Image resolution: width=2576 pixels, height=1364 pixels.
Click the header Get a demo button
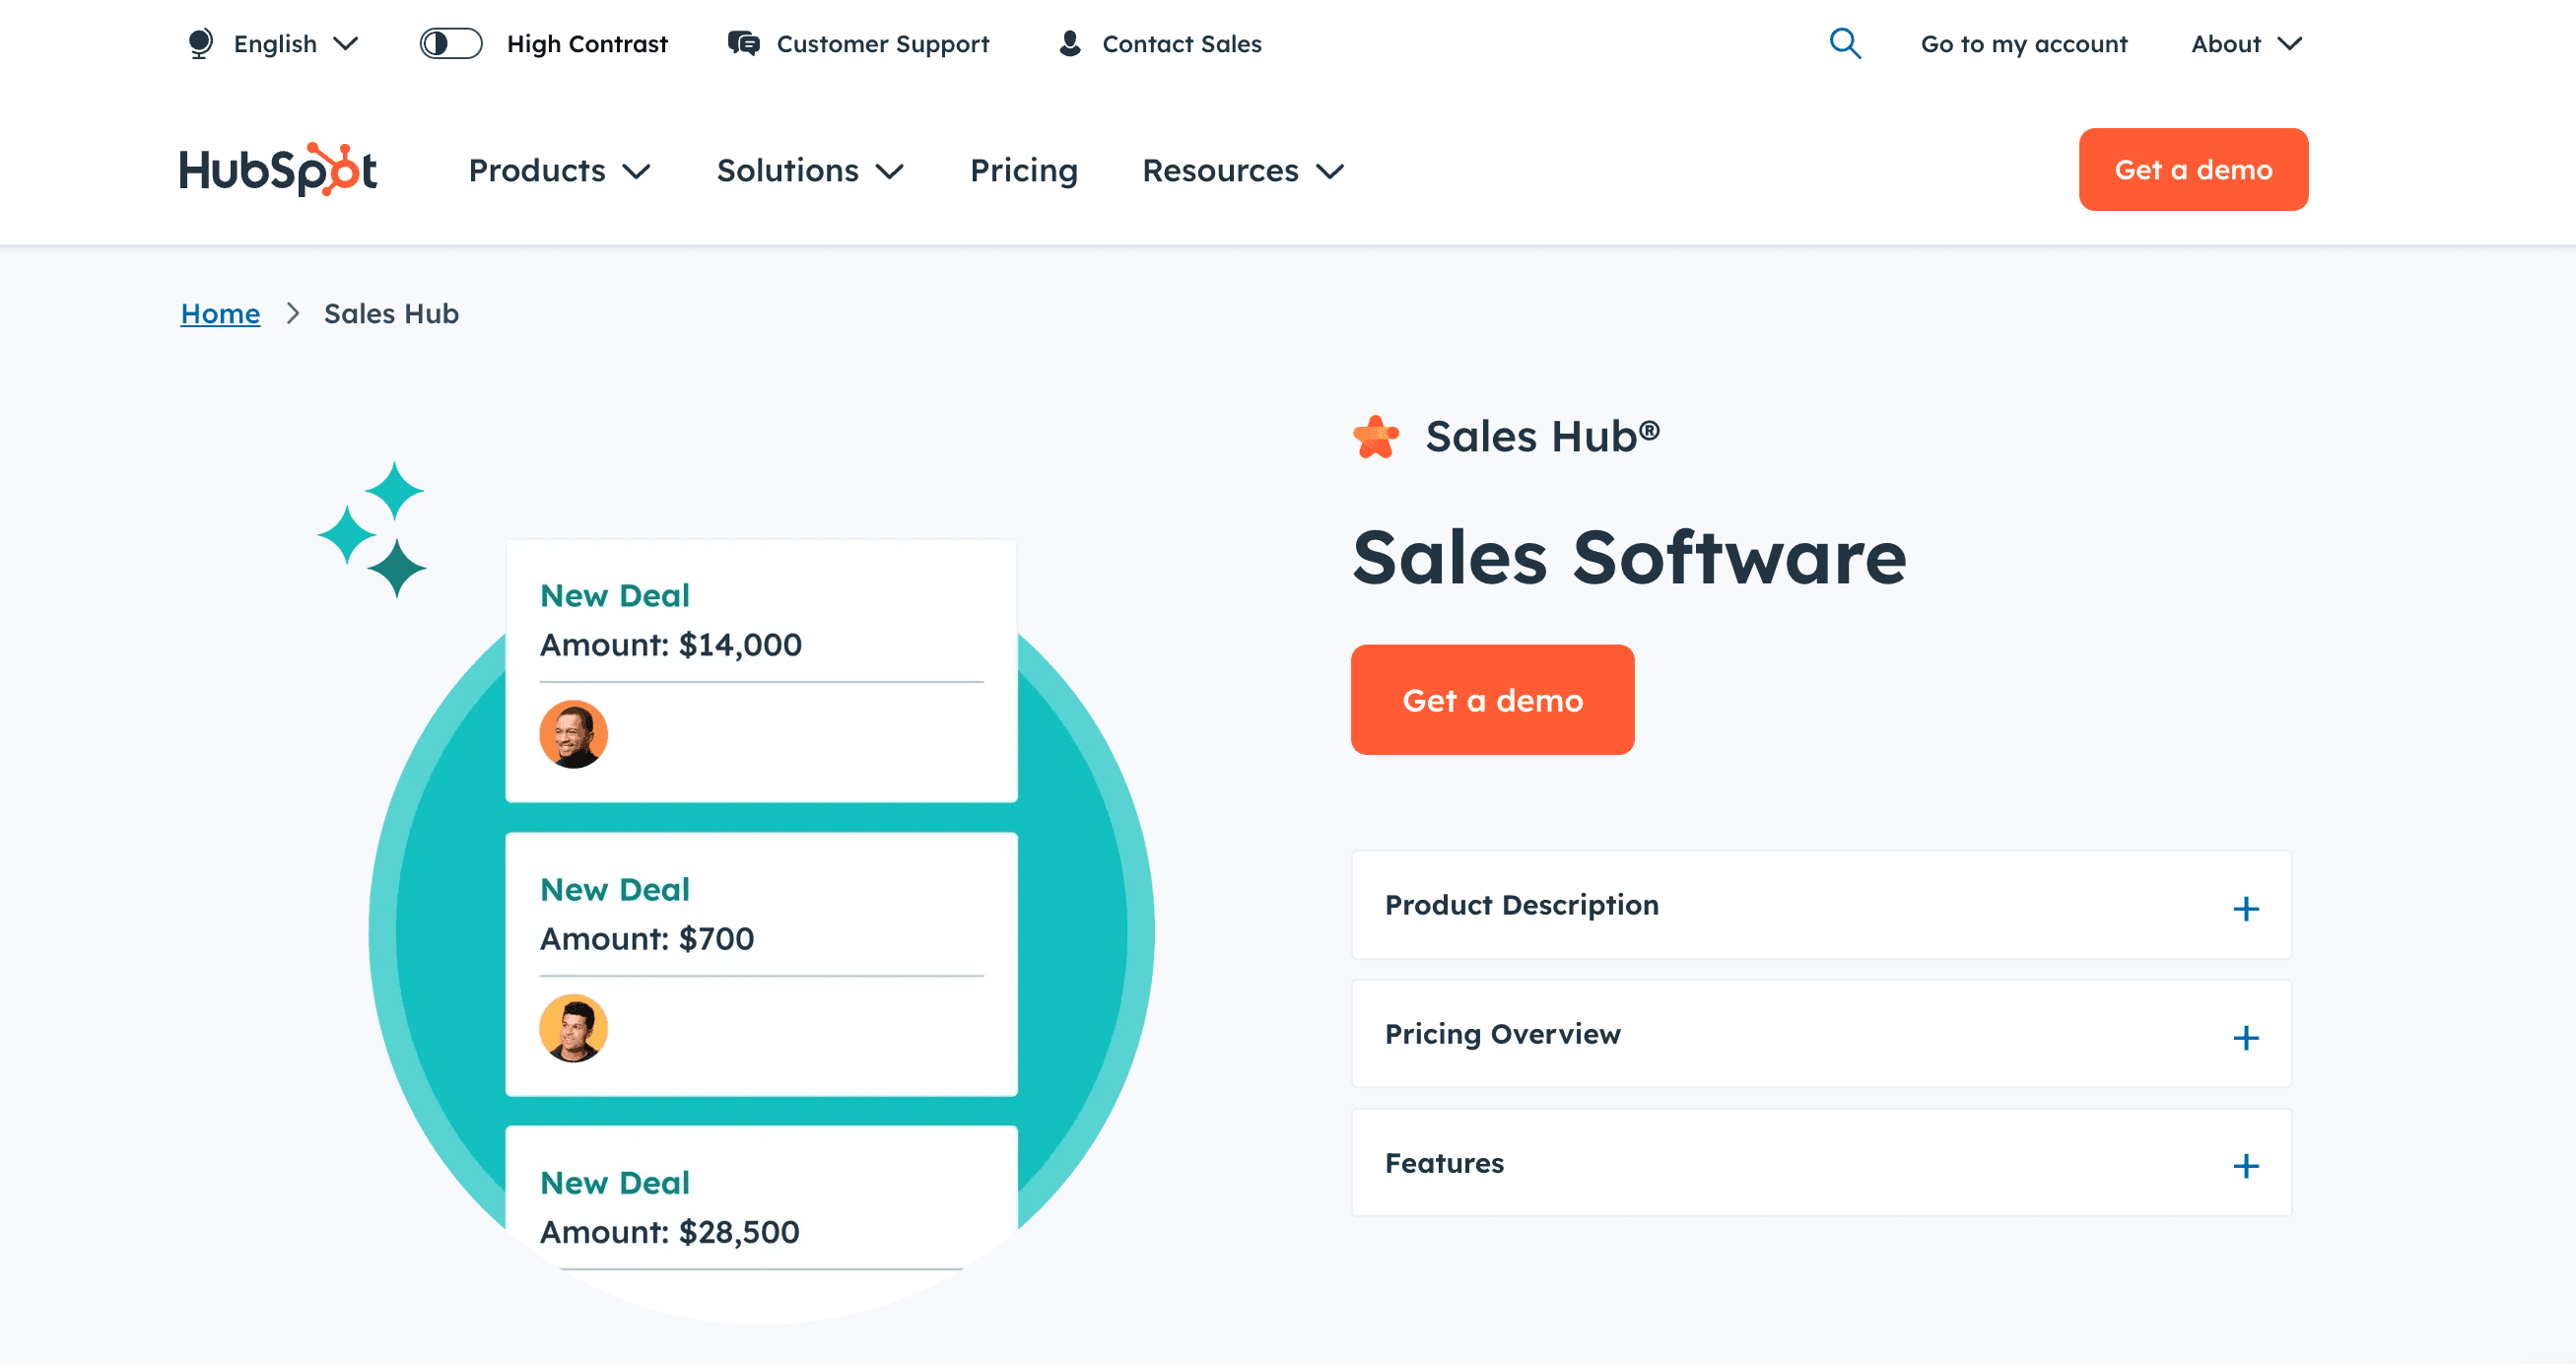click(2193, 170)
